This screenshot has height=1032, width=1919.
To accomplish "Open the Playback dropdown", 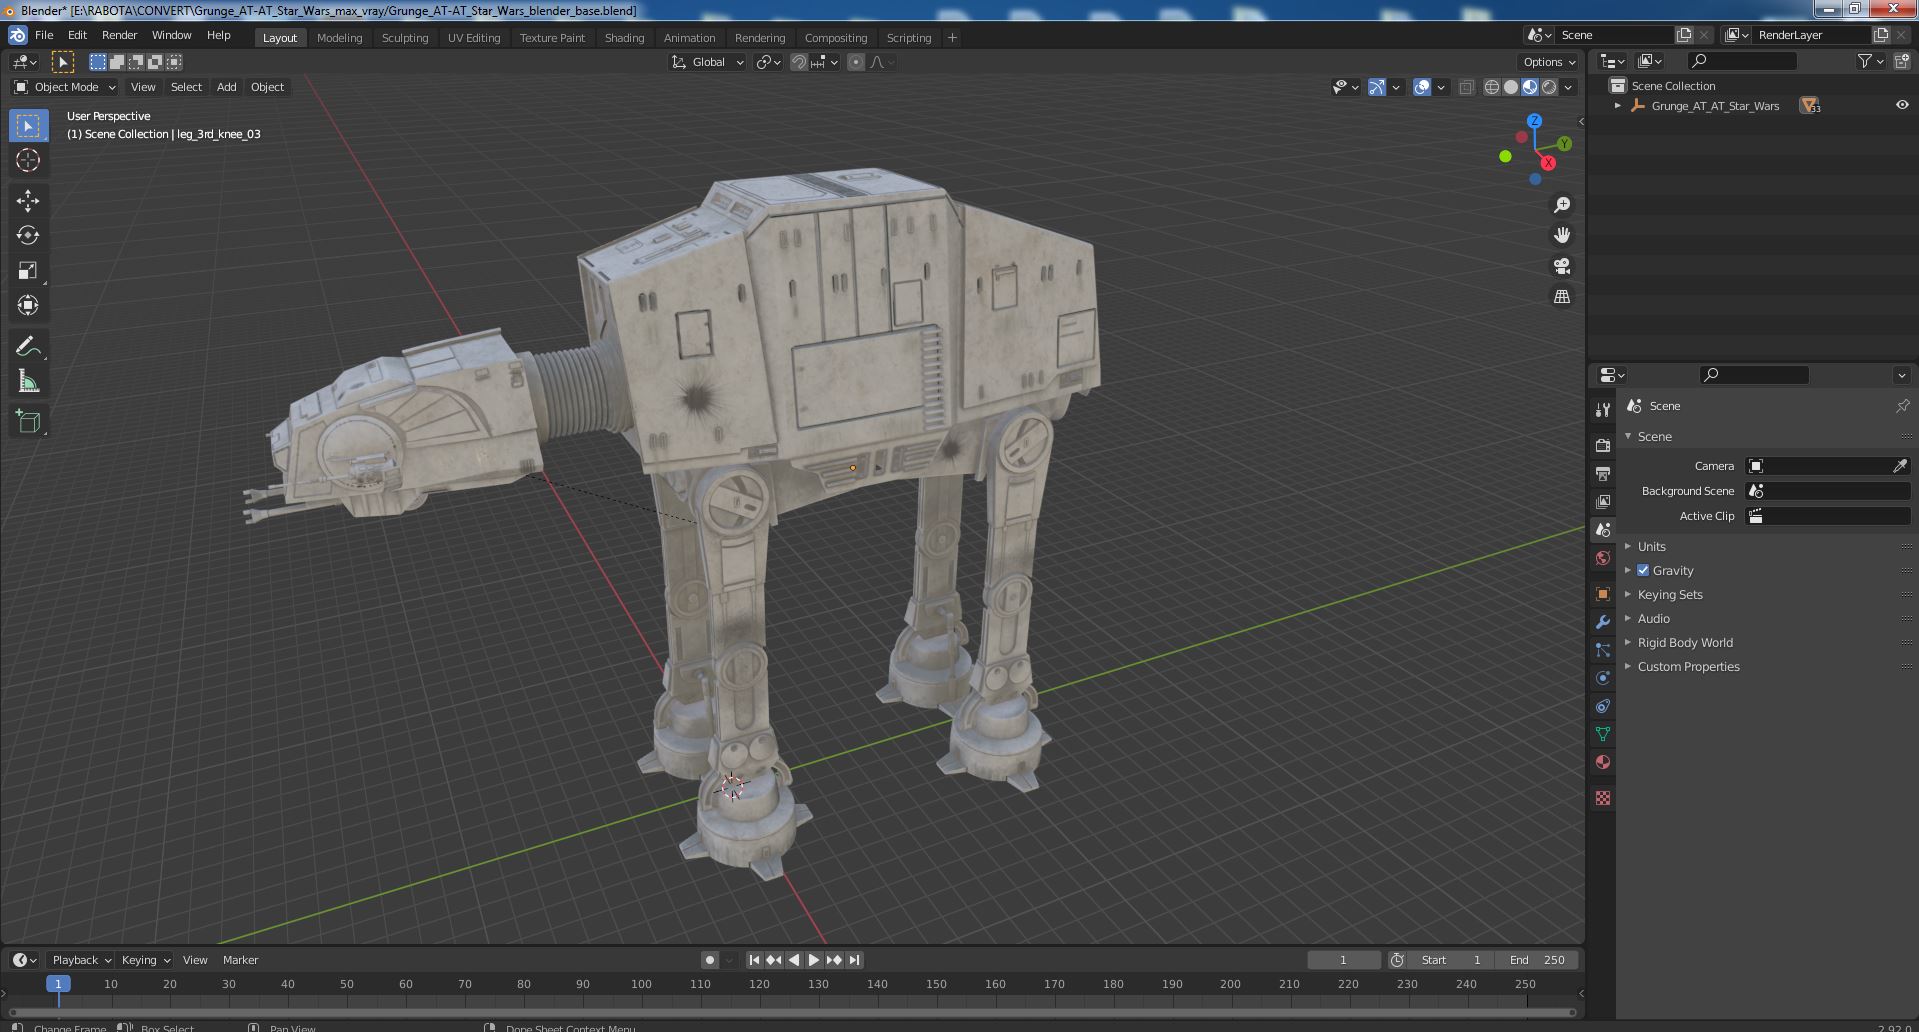I will pyautogui.click(x=81, y=960).
